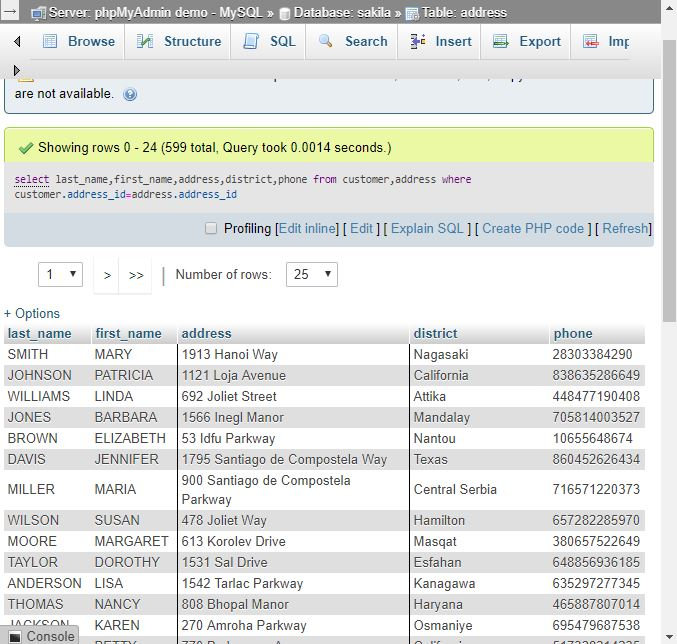Click the PATRICIA cell
Viewport: 677px width, 644px height.
point(134,376)
